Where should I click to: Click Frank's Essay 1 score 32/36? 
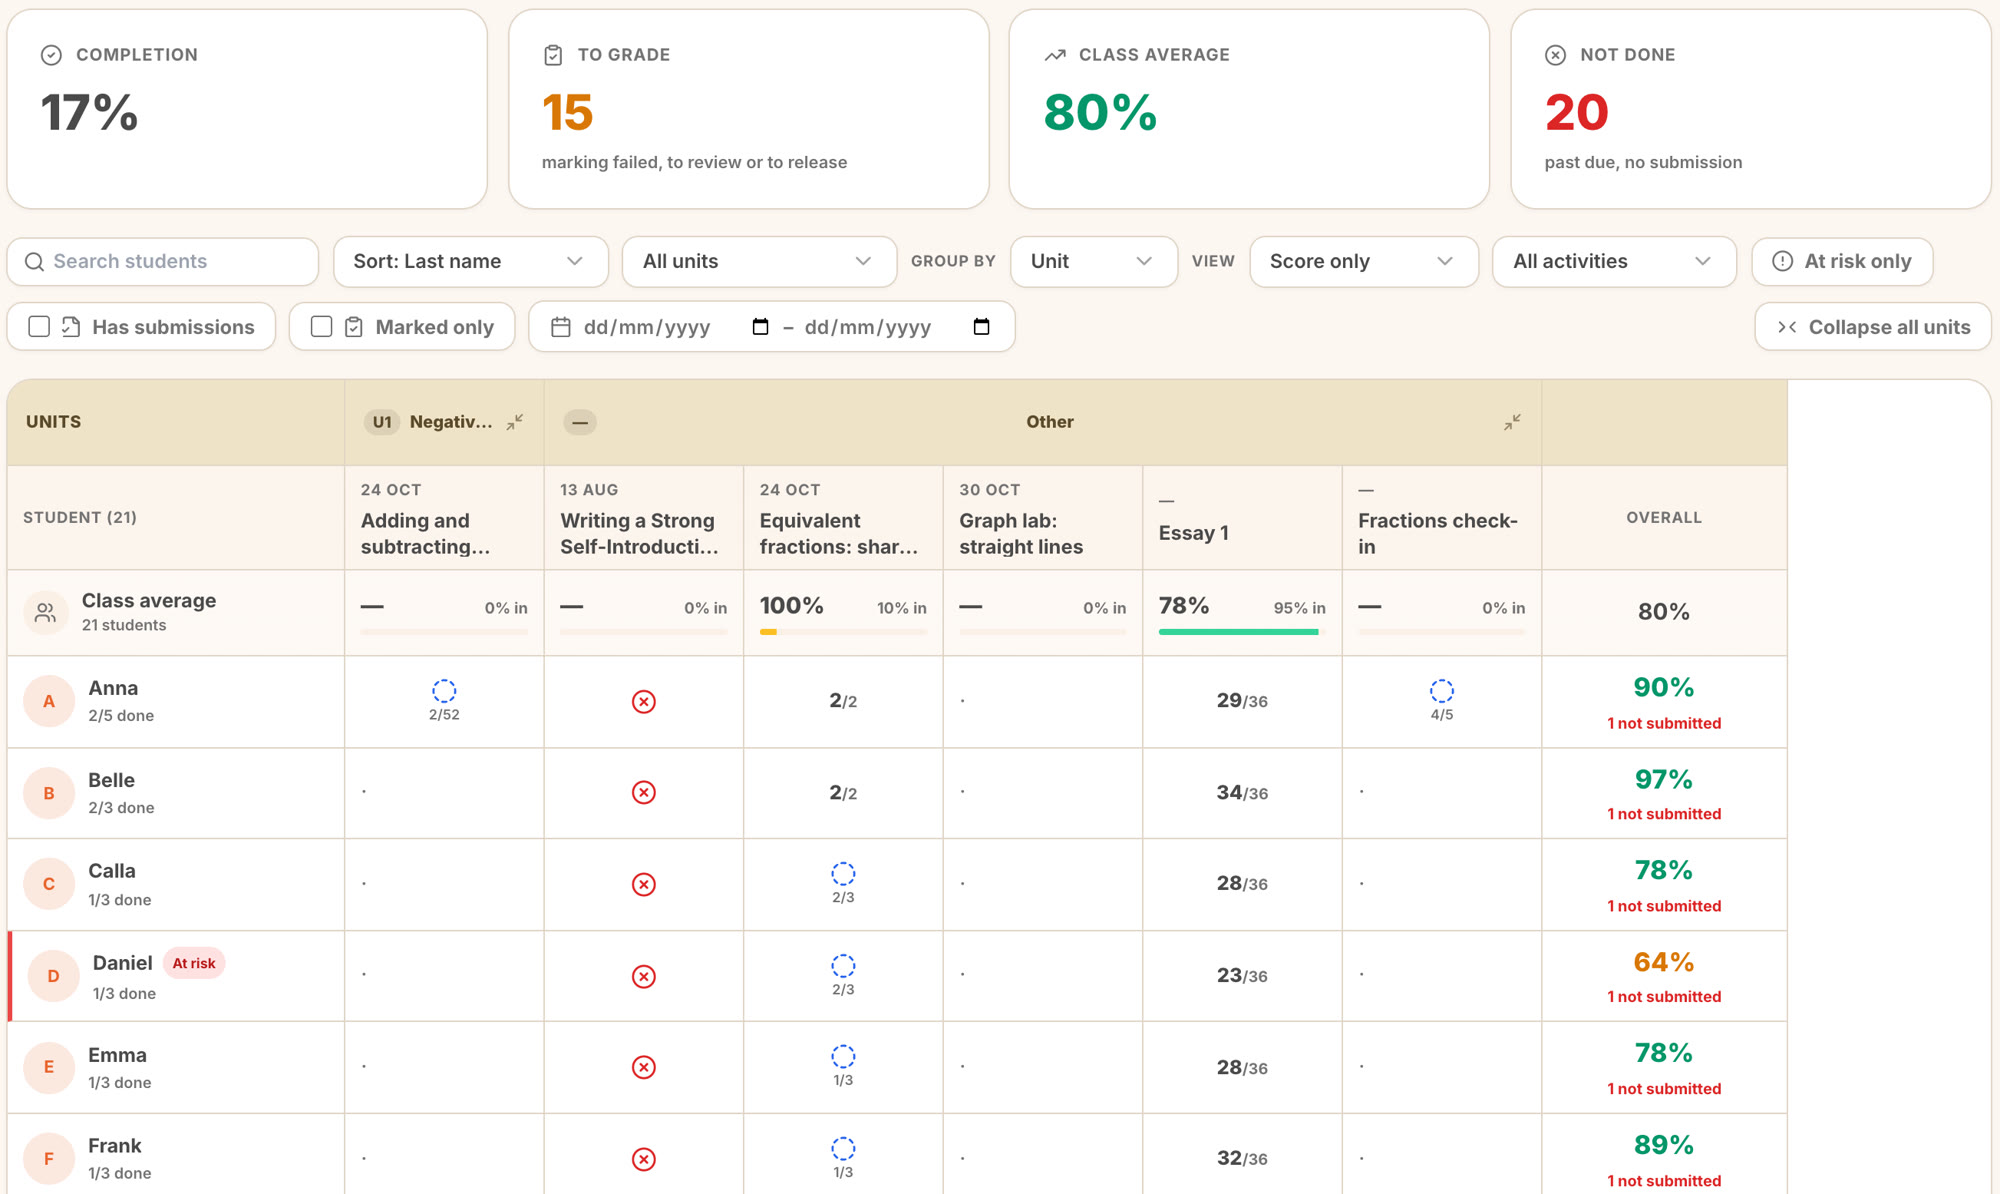click(1242, 1159)
